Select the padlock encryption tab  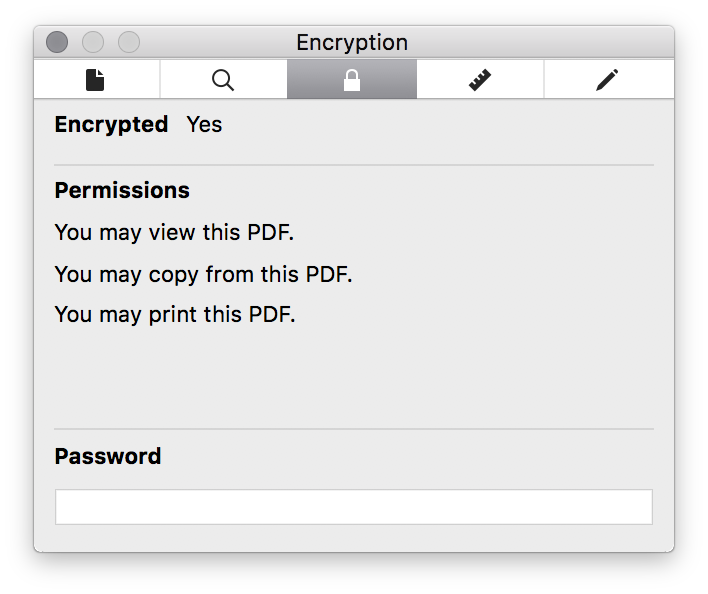tap(352, 80)
